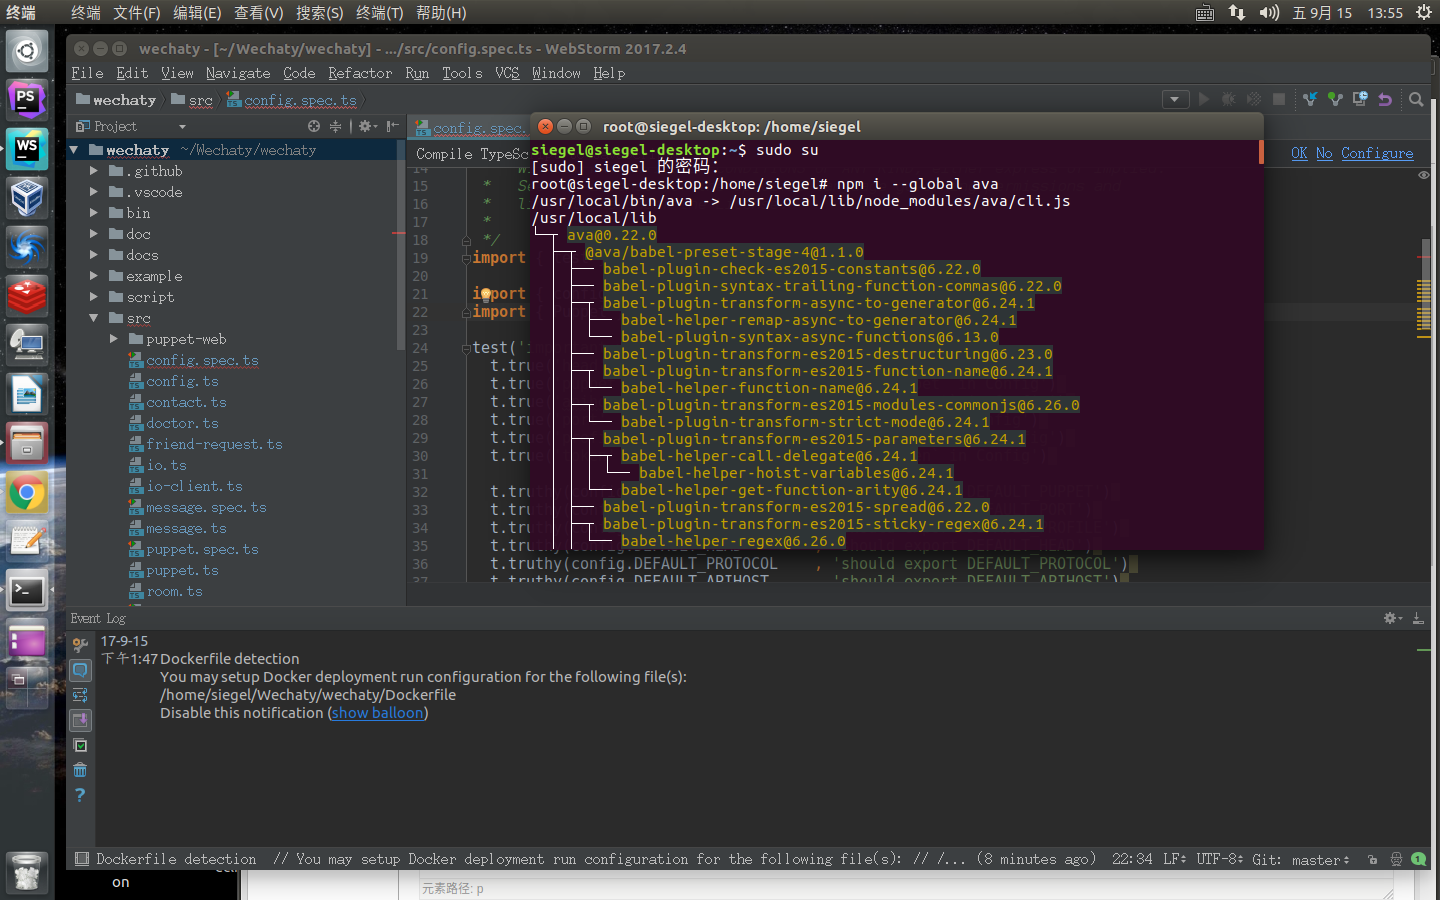This screenshot has width=1440, height=900.
Task: Open VirtualBox from the dock
Action: click(x=27, y=198)
